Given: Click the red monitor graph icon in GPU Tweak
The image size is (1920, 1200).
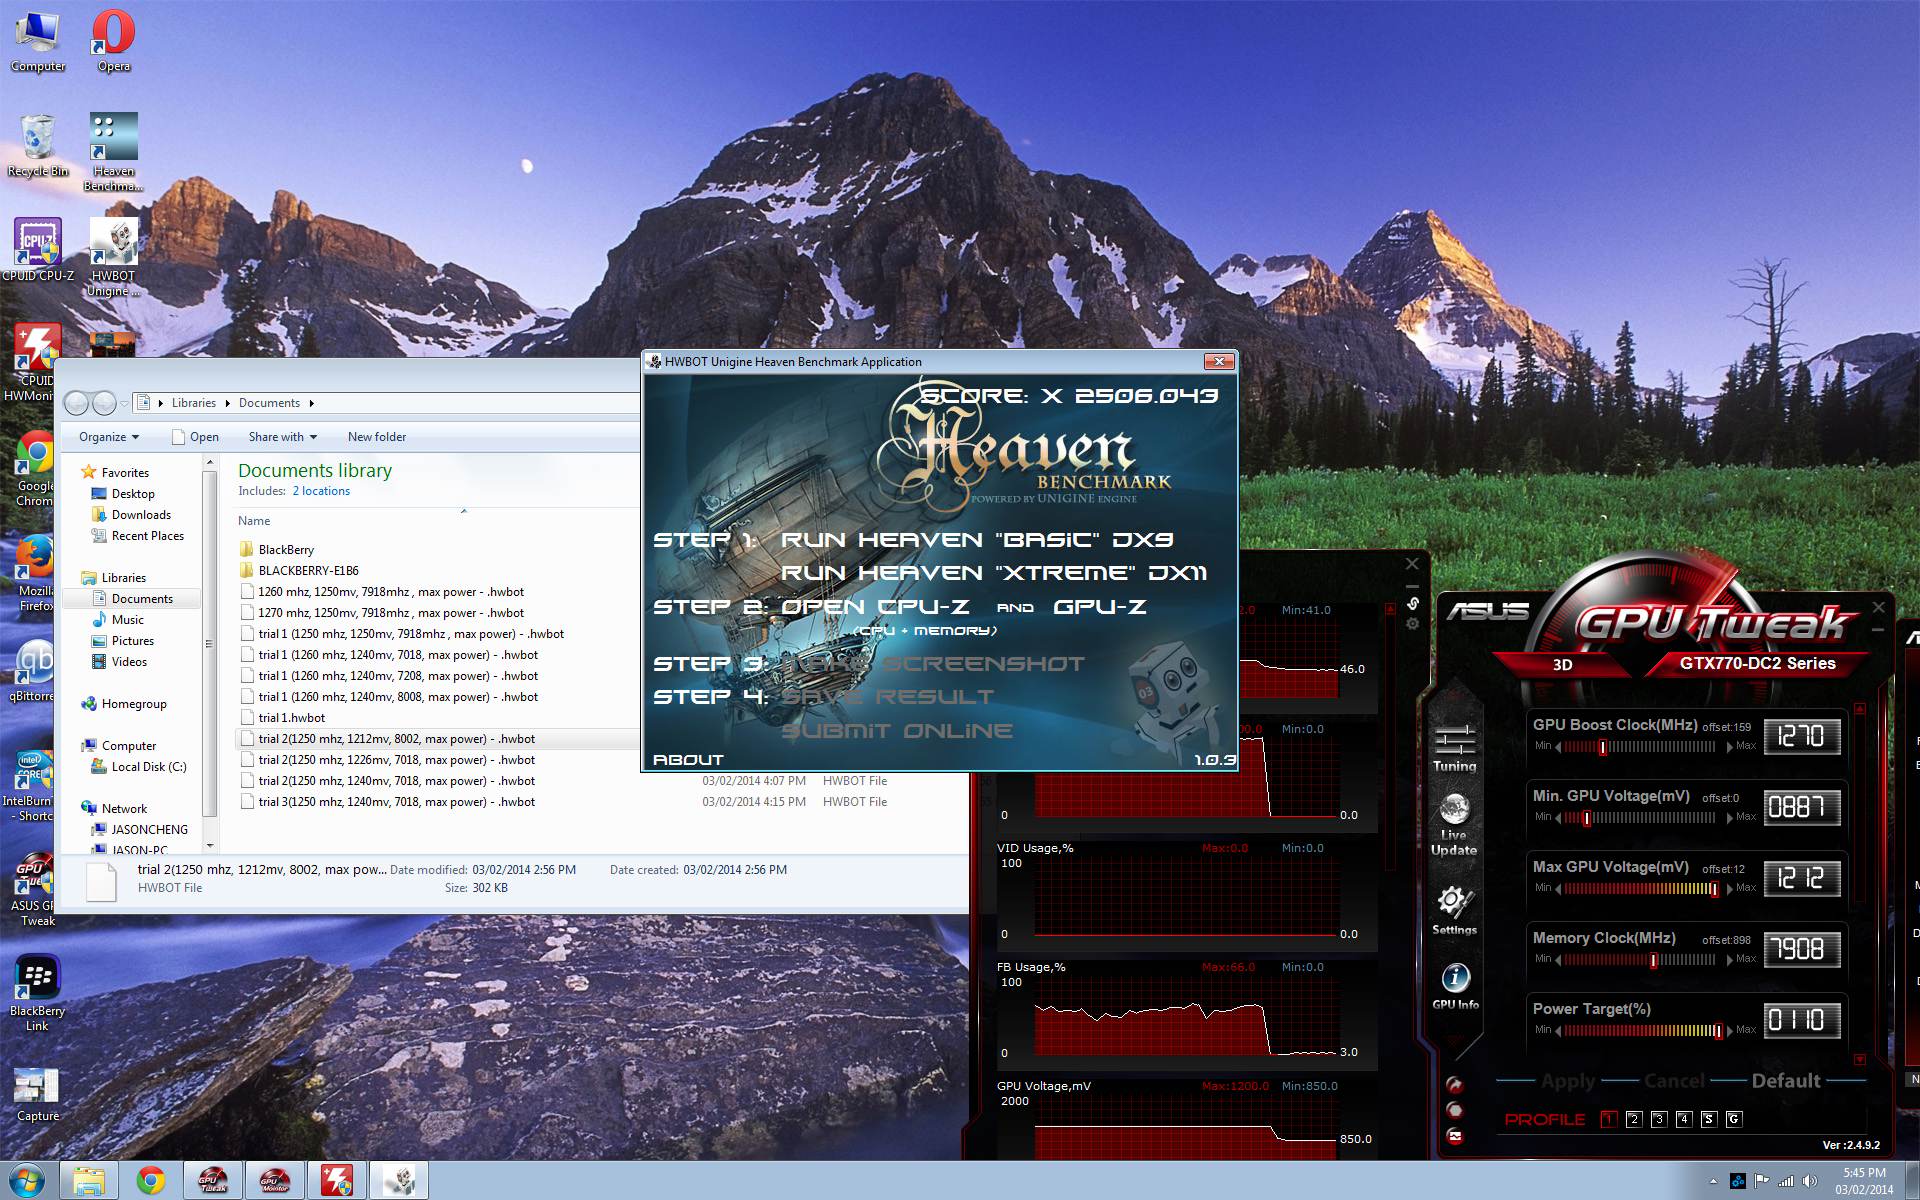Looking at the screenshot, I should [1455, 1136].
